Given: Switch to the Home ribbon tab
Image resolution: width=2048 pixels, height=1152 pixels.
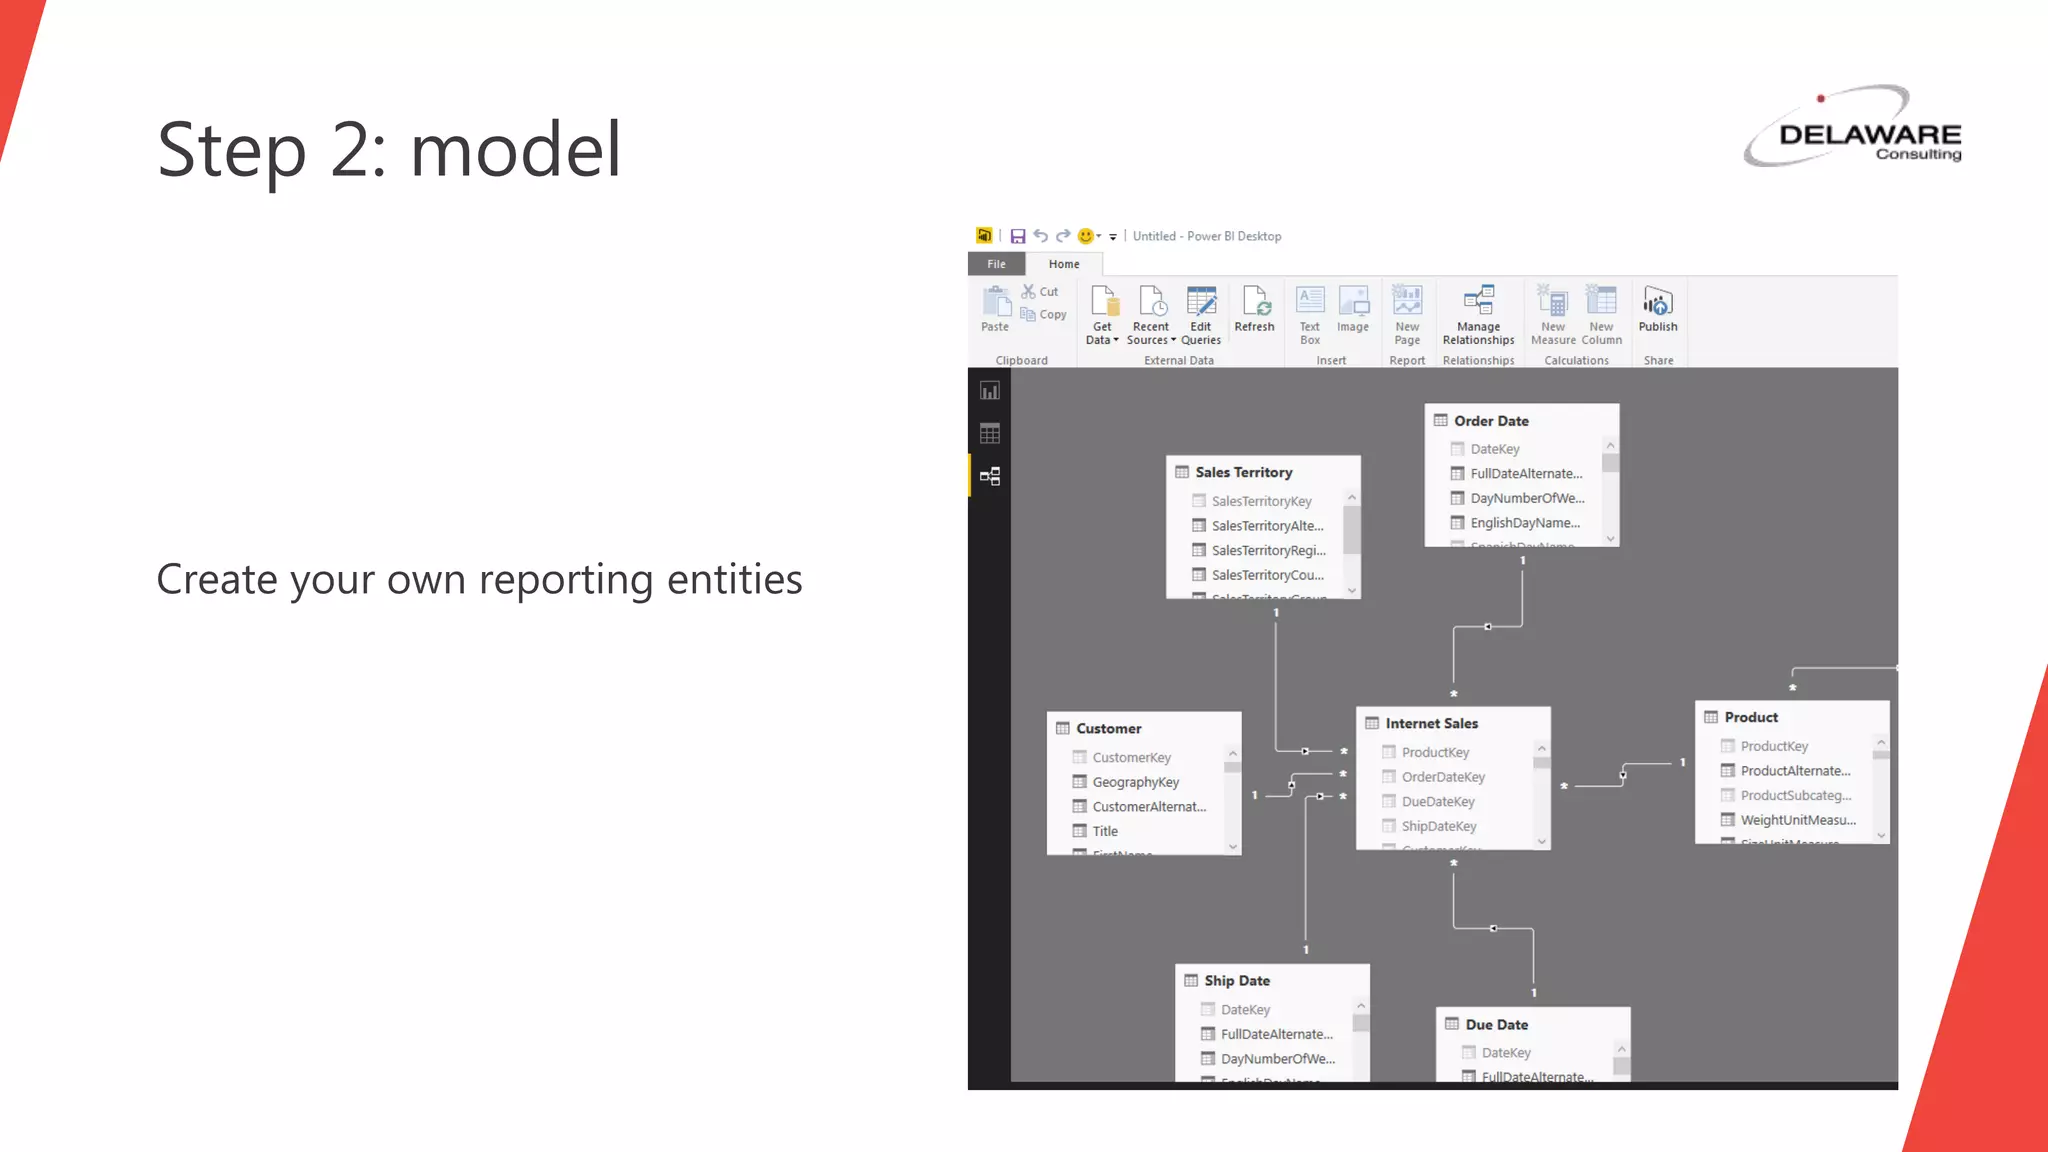Looking at the screenshot, I should coord(1064,264).
